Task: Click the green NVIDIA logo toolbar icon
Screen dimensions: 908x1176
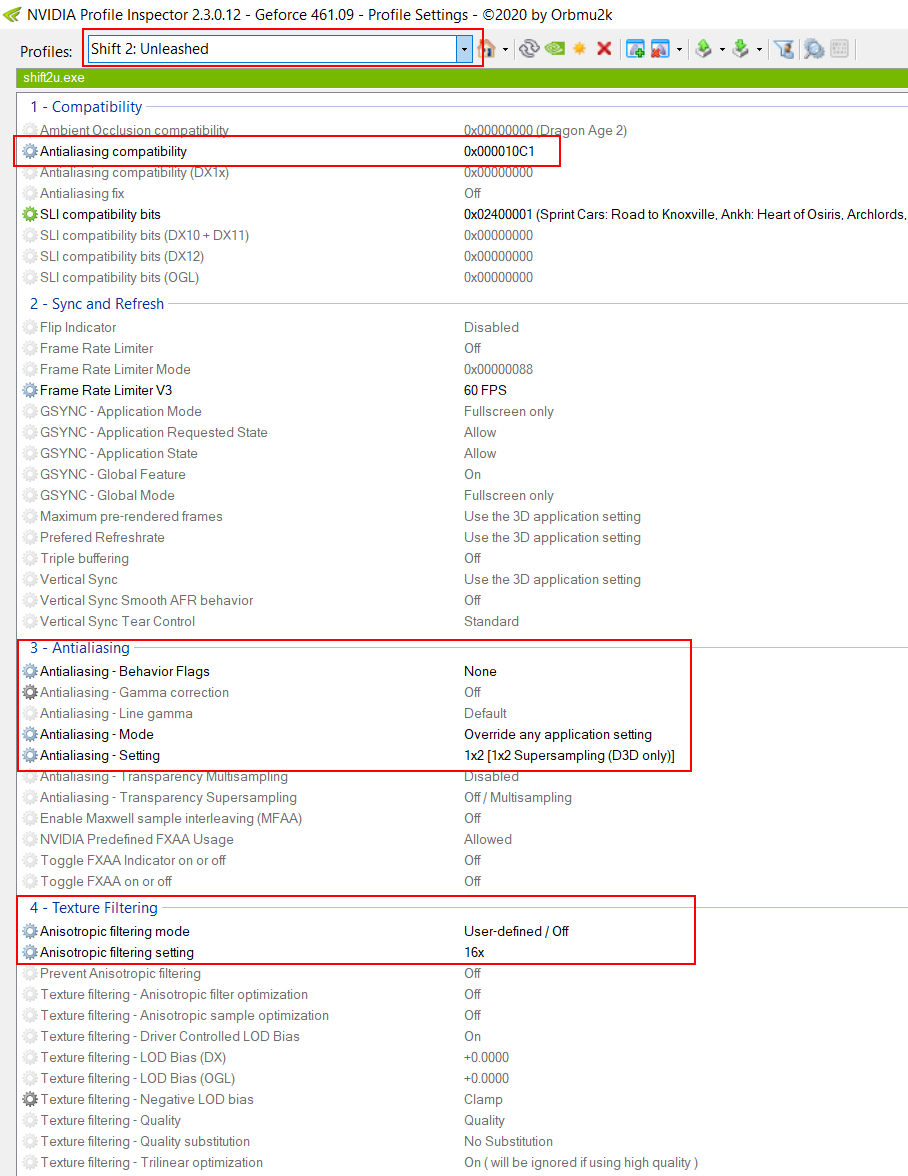Action: click(554, 49)
